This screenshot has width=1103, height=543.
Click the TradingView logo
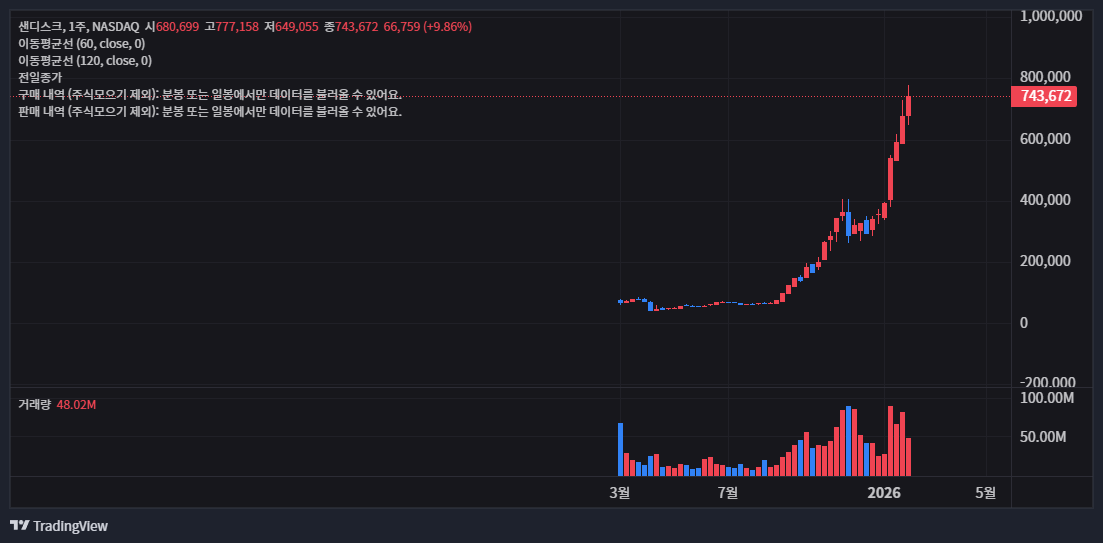[59, 526]
